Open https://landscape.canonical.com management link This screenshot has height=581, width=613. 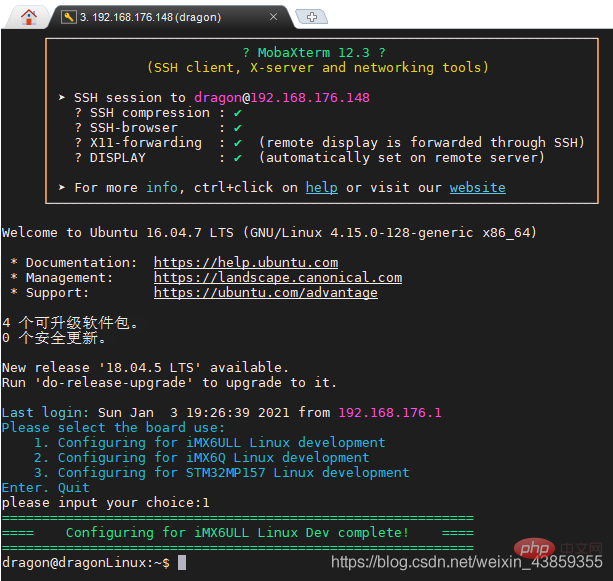click(278, 278)
